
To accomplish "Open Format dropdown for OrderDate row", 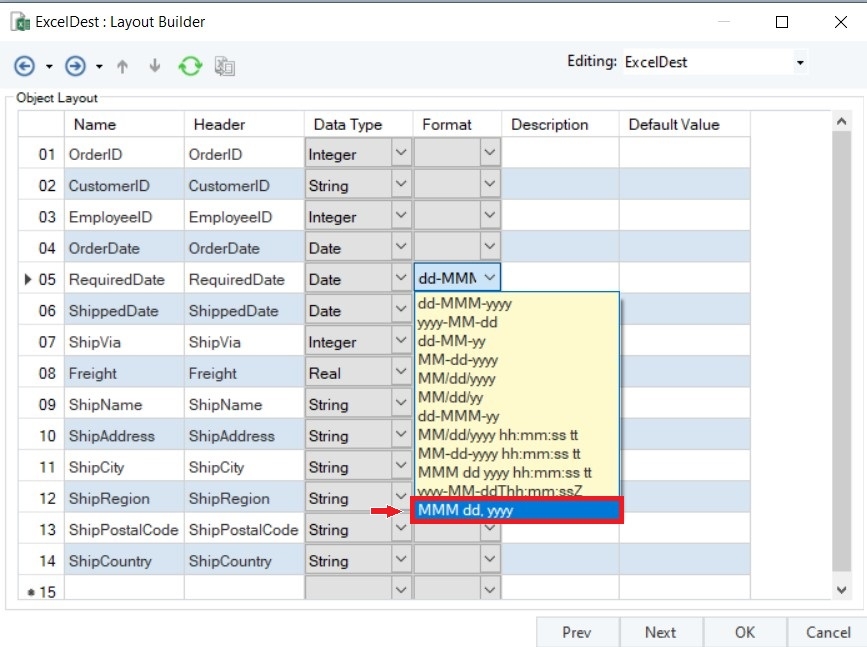I will [x=489, y=247].
